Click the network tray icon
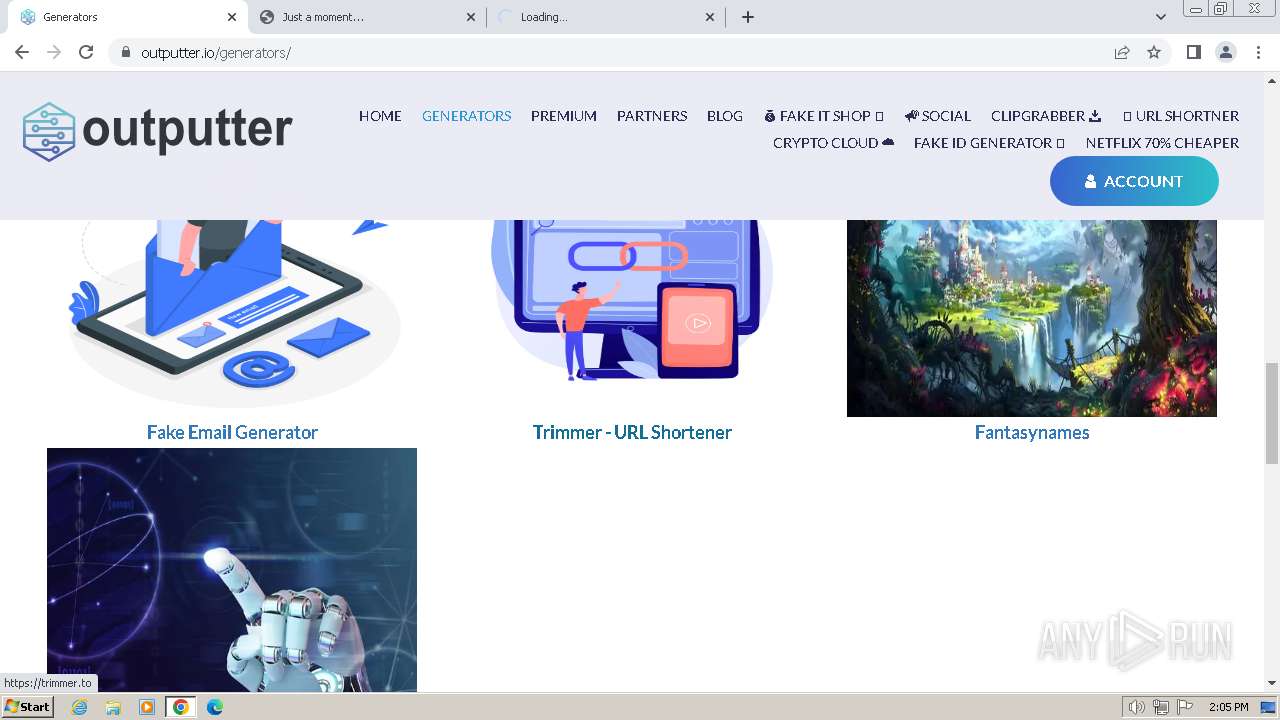 pyautogui.click(x=1161, y=707)
